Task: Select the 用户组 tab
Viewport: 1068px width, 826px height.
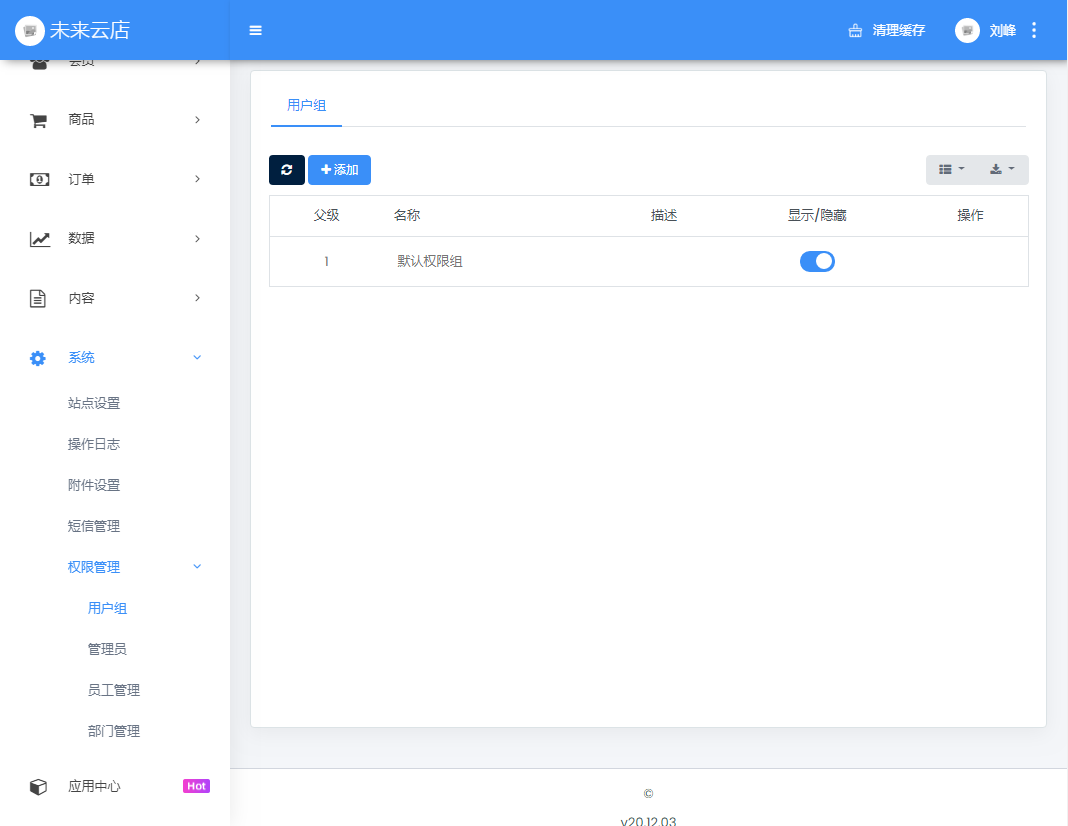Action: click(x=306, y=105)
